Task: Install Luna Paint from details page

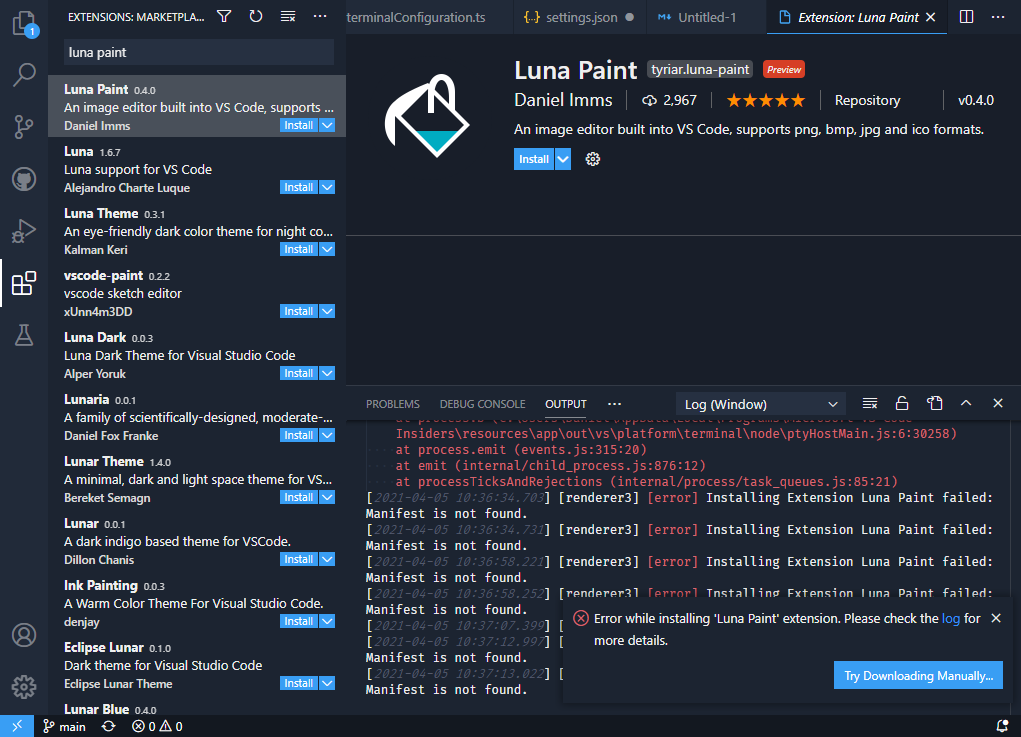Action: pyautogui.click(x=534, y=159)
